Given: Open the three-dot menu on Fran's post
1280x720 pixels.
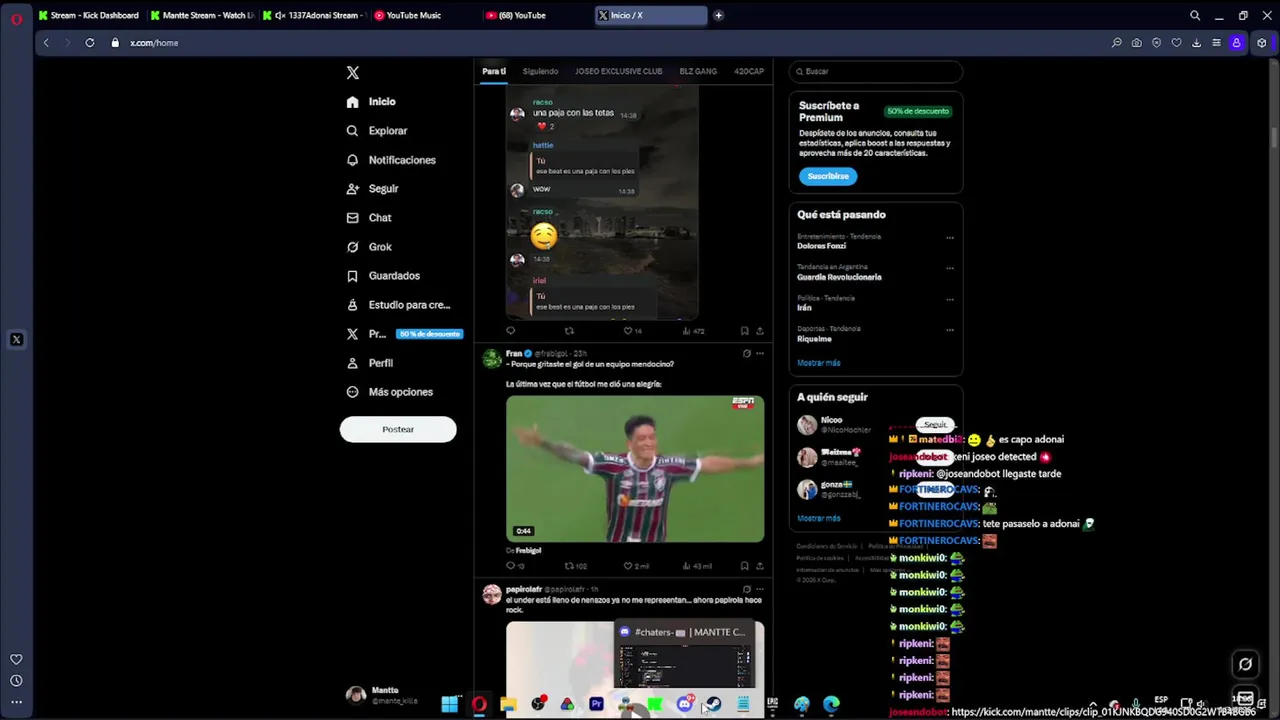Looking at the screenshot, I should [760, 353].
